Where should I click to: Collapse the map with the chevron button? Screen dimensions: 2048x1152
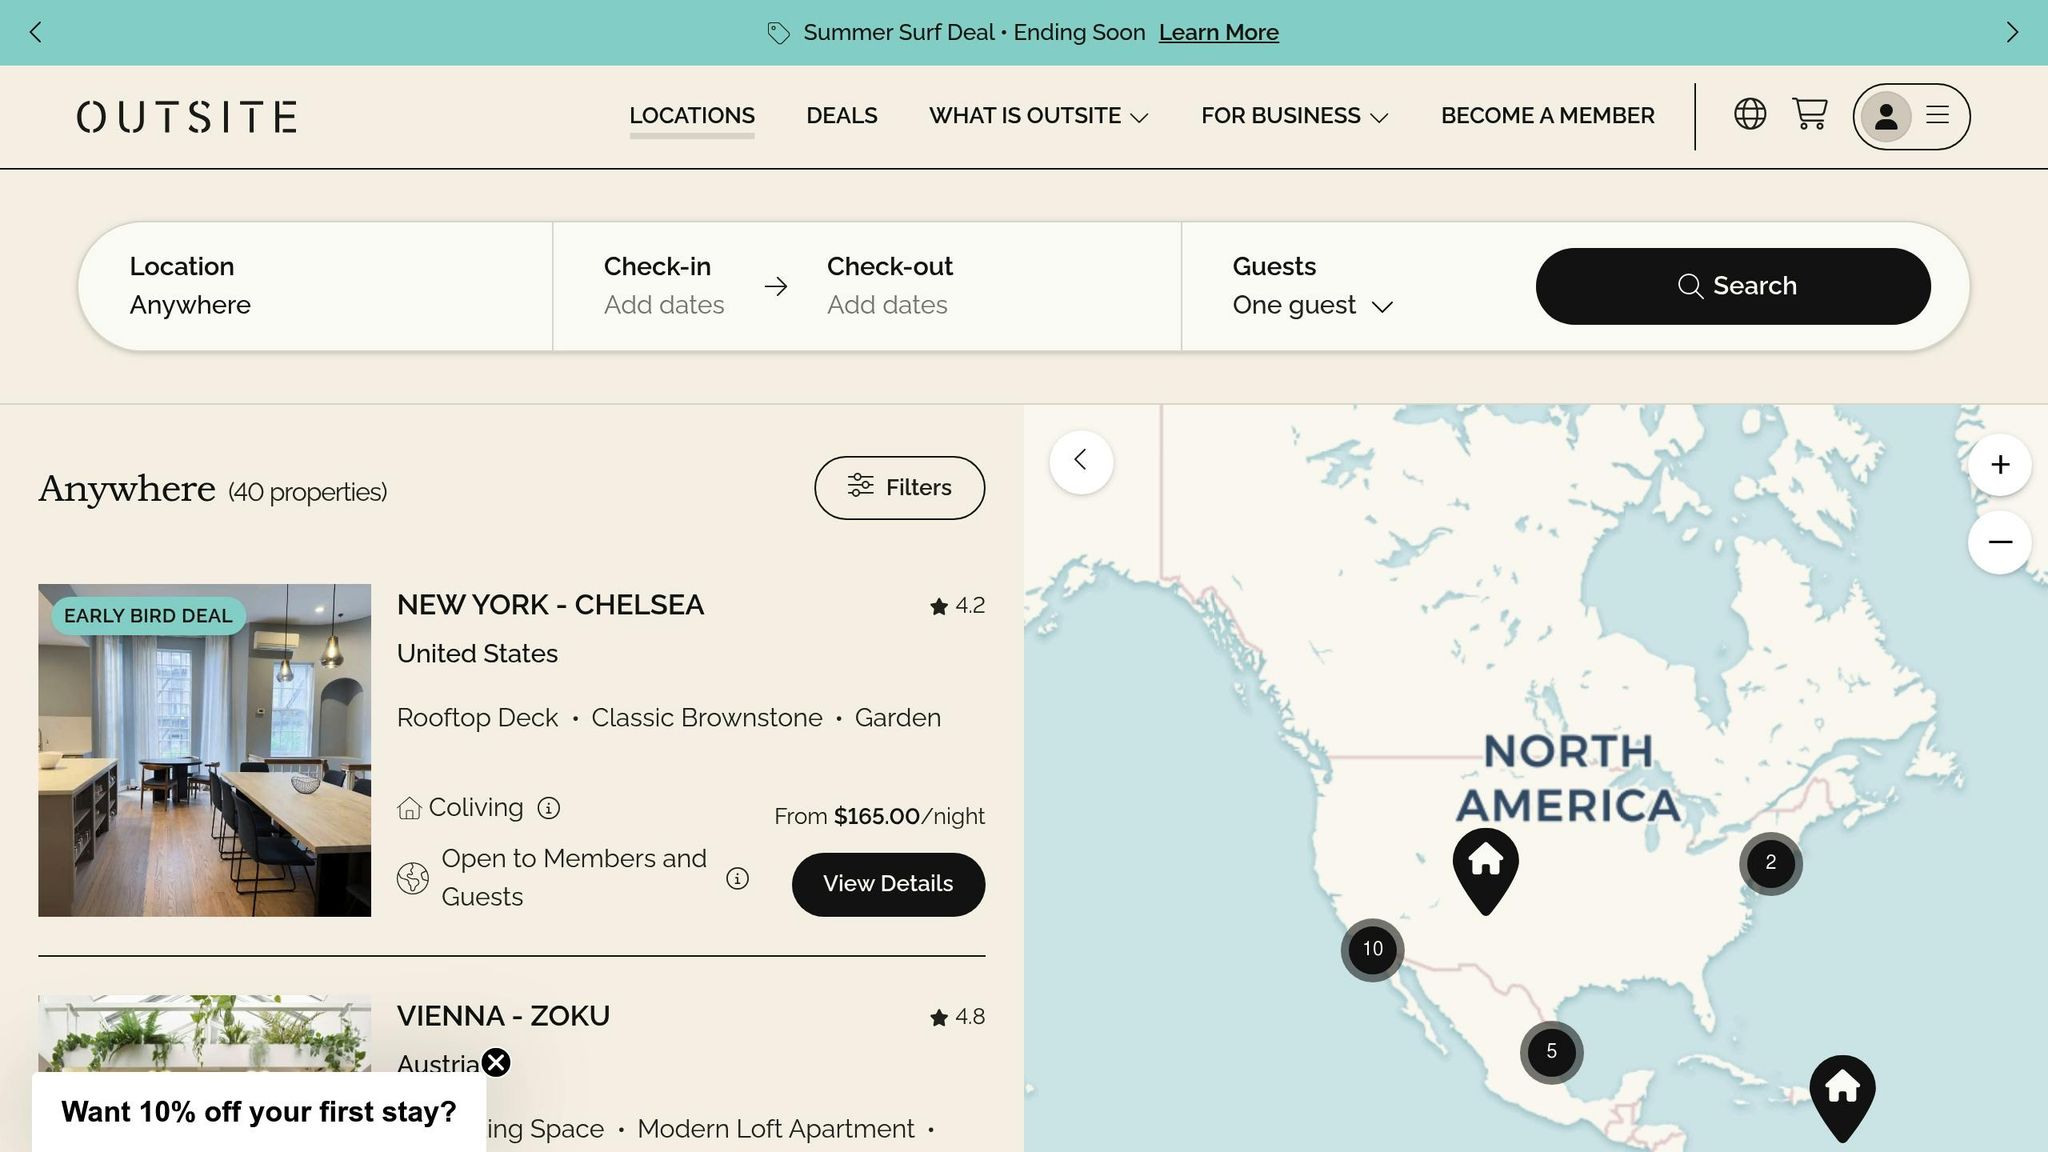pos(1081,461)
